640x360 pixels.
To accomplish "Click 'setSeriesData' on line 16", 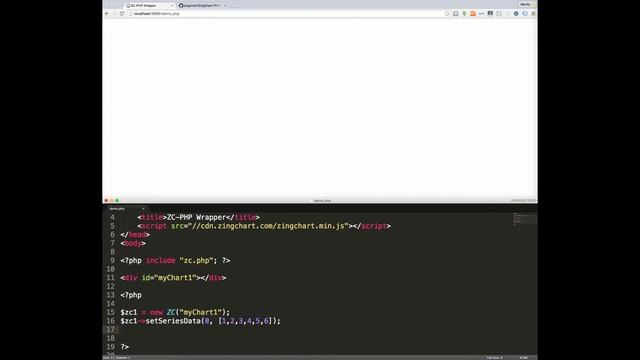I will (173, 321).
